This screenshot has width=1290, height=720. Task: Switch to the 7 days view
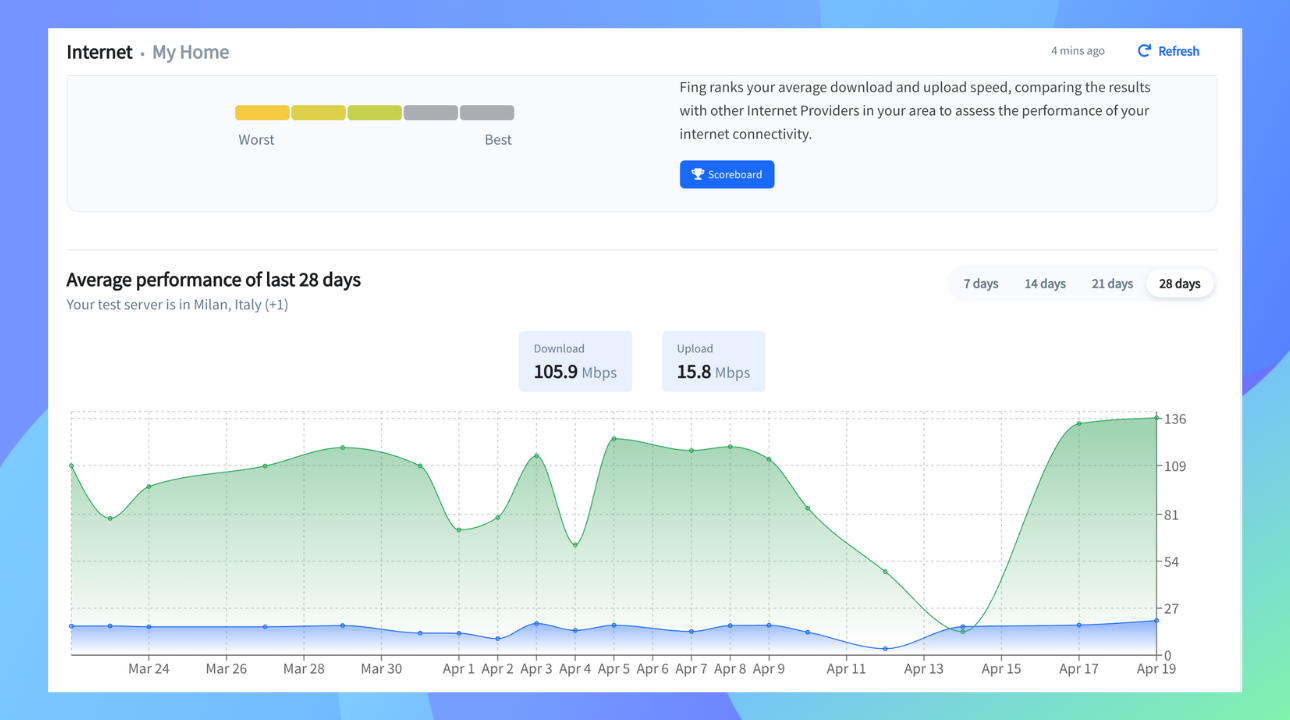[x=980, y=284]
